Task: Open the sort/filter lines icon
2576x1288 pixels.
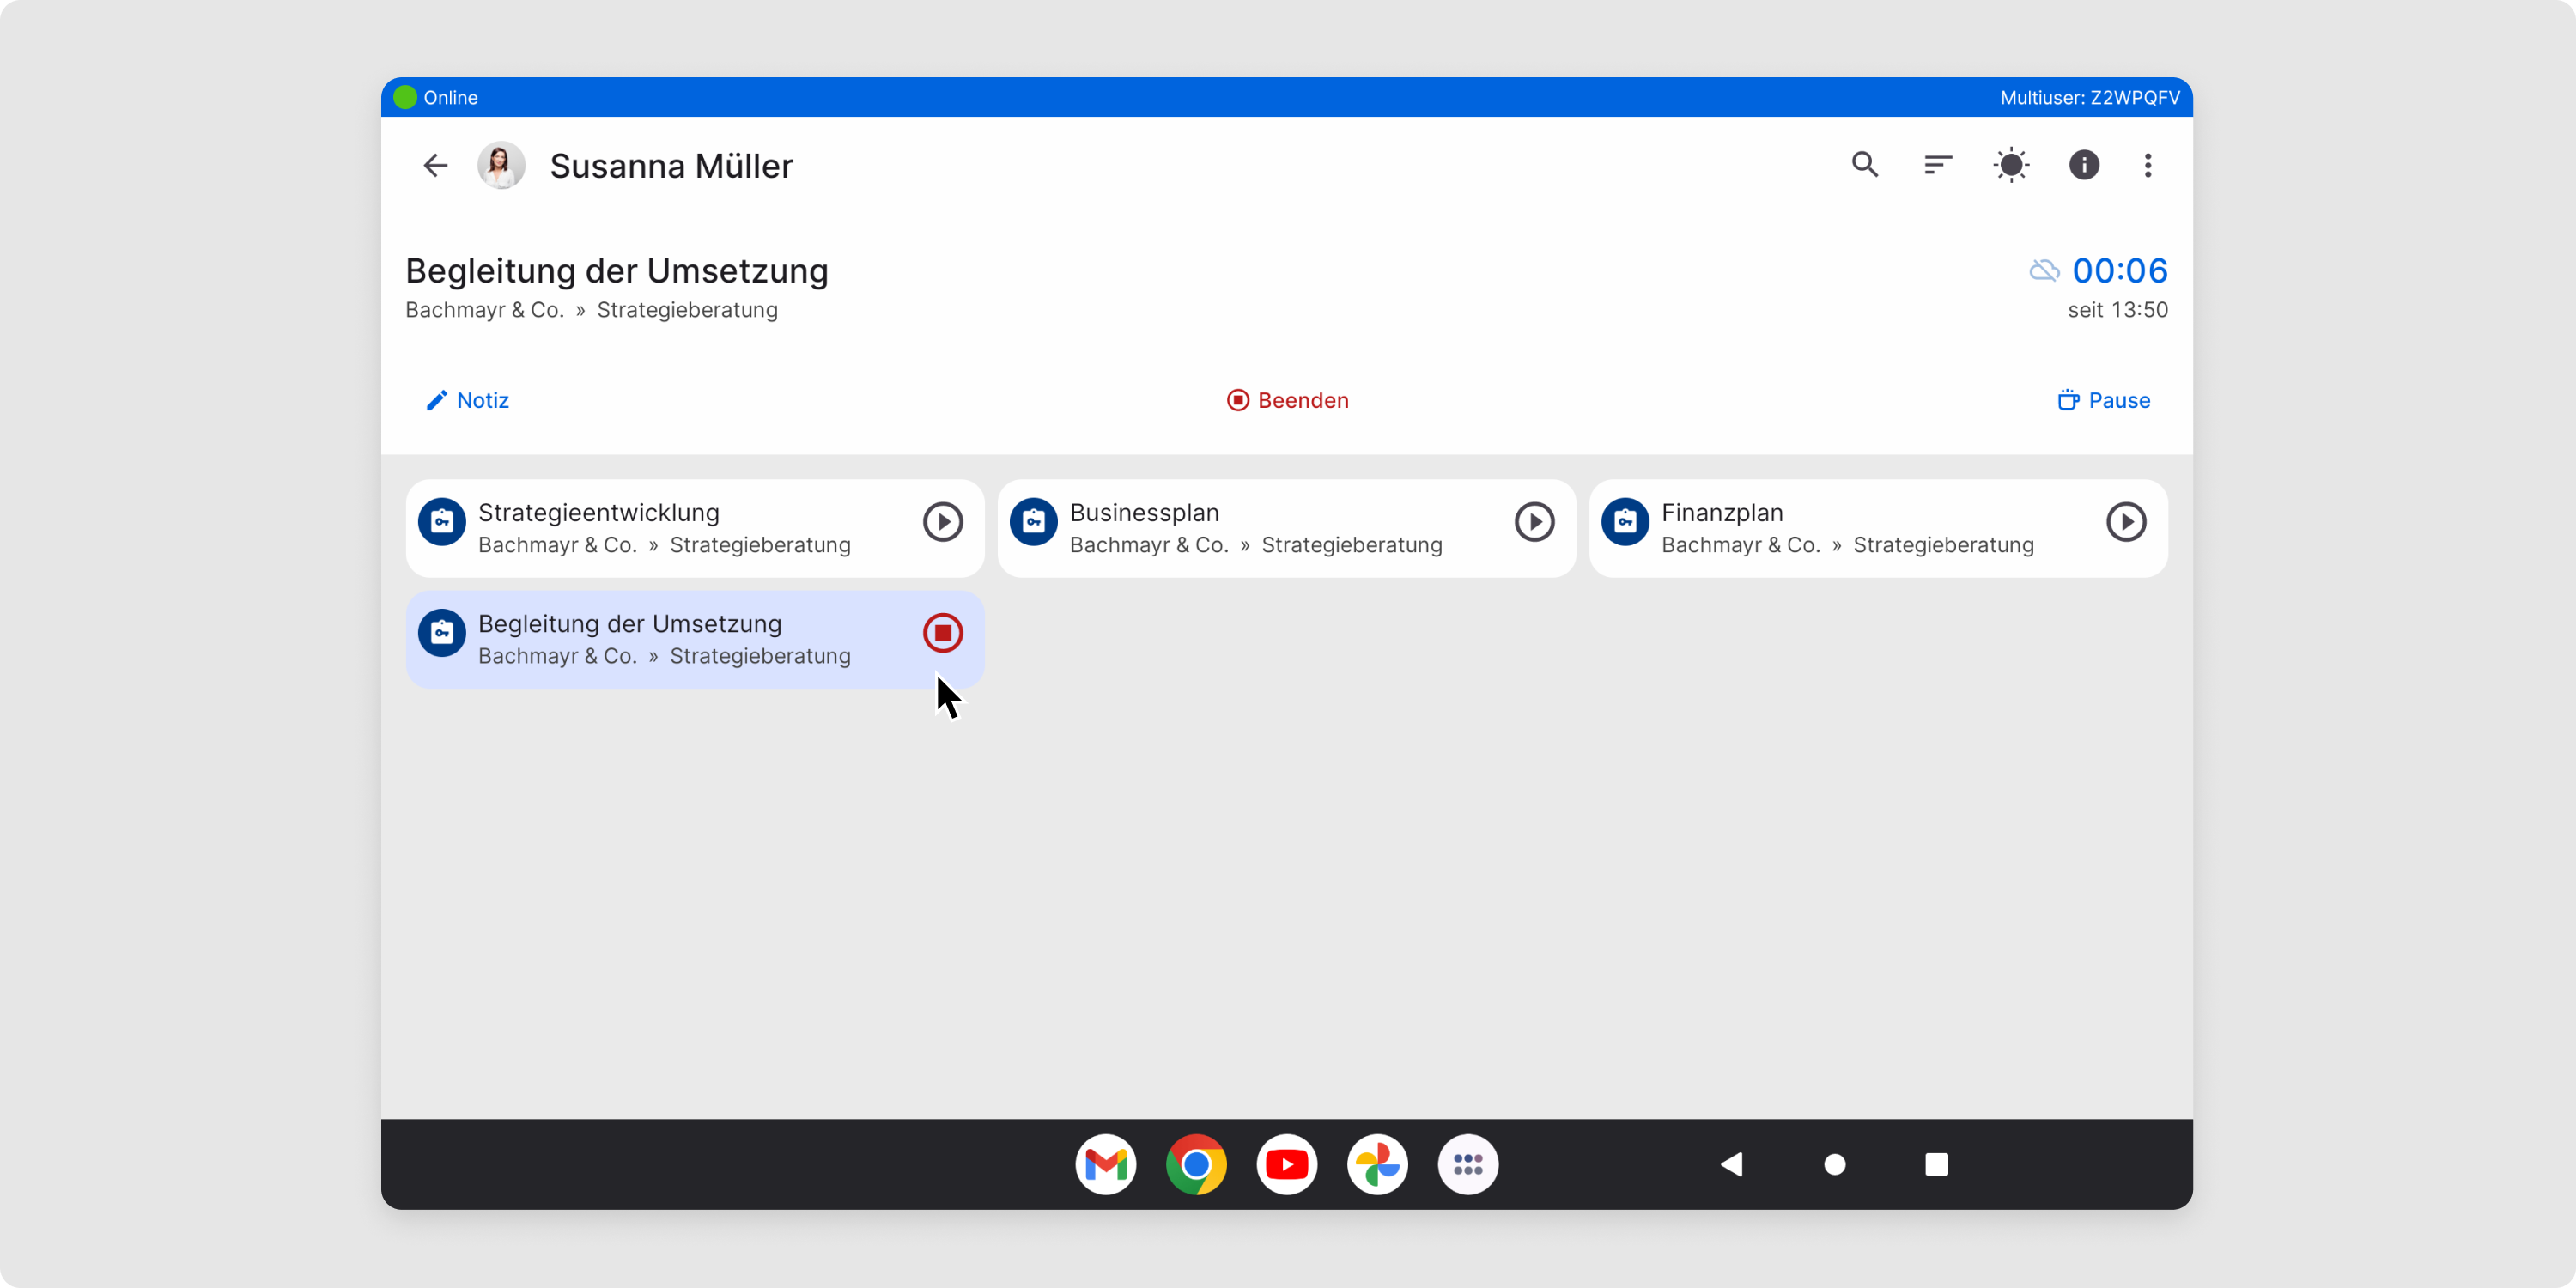Action: click(1938, 164)
